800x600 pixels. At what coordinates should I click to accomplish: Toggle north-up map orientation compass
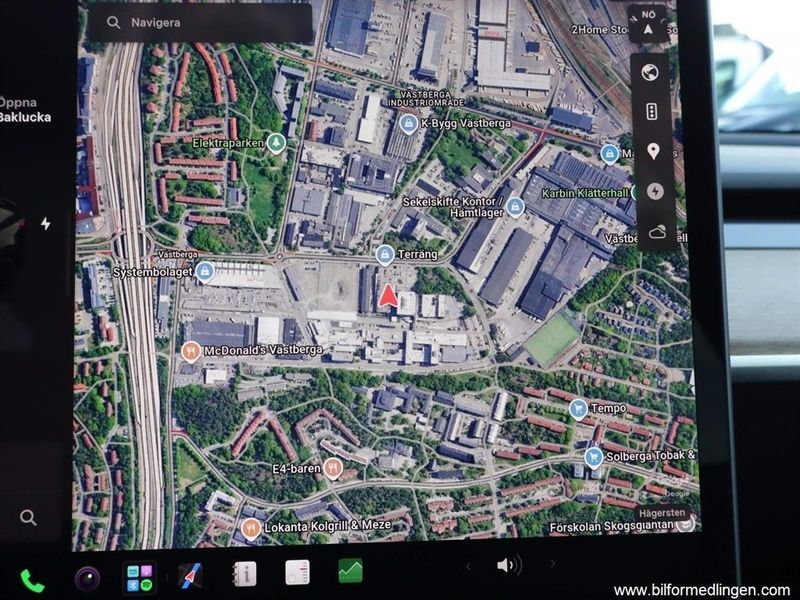[x=648, y=24]
